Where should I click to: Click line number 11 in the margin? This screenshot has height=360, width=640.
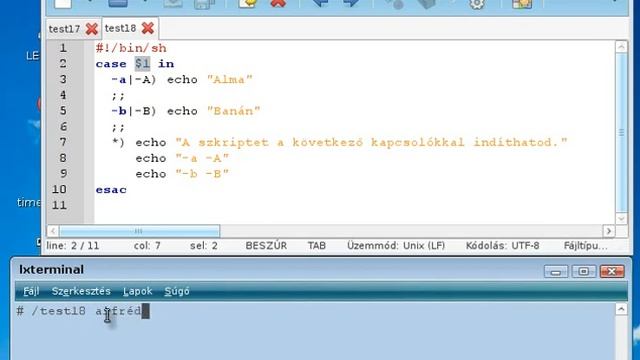(59, 205)
